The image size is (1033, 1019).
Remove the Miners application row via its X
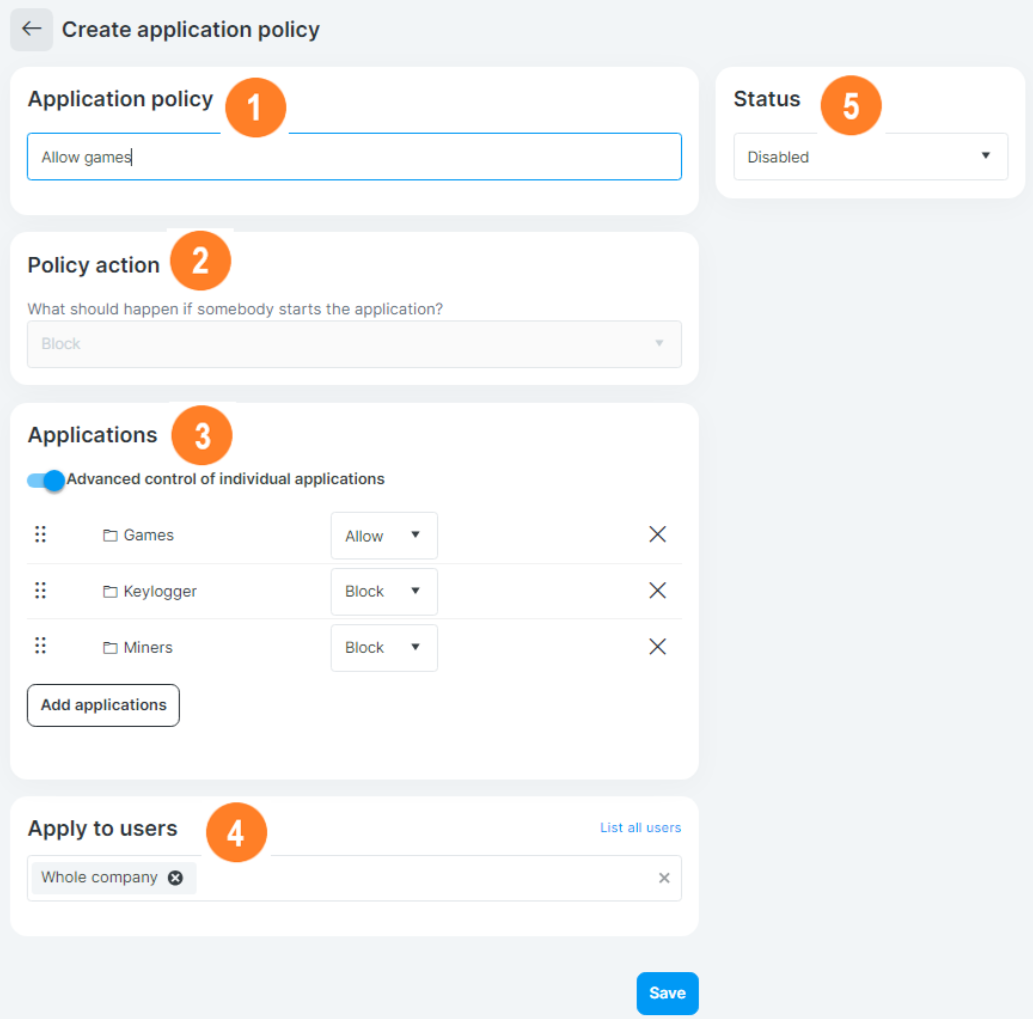pyautogui.click(x=657, y=646)
